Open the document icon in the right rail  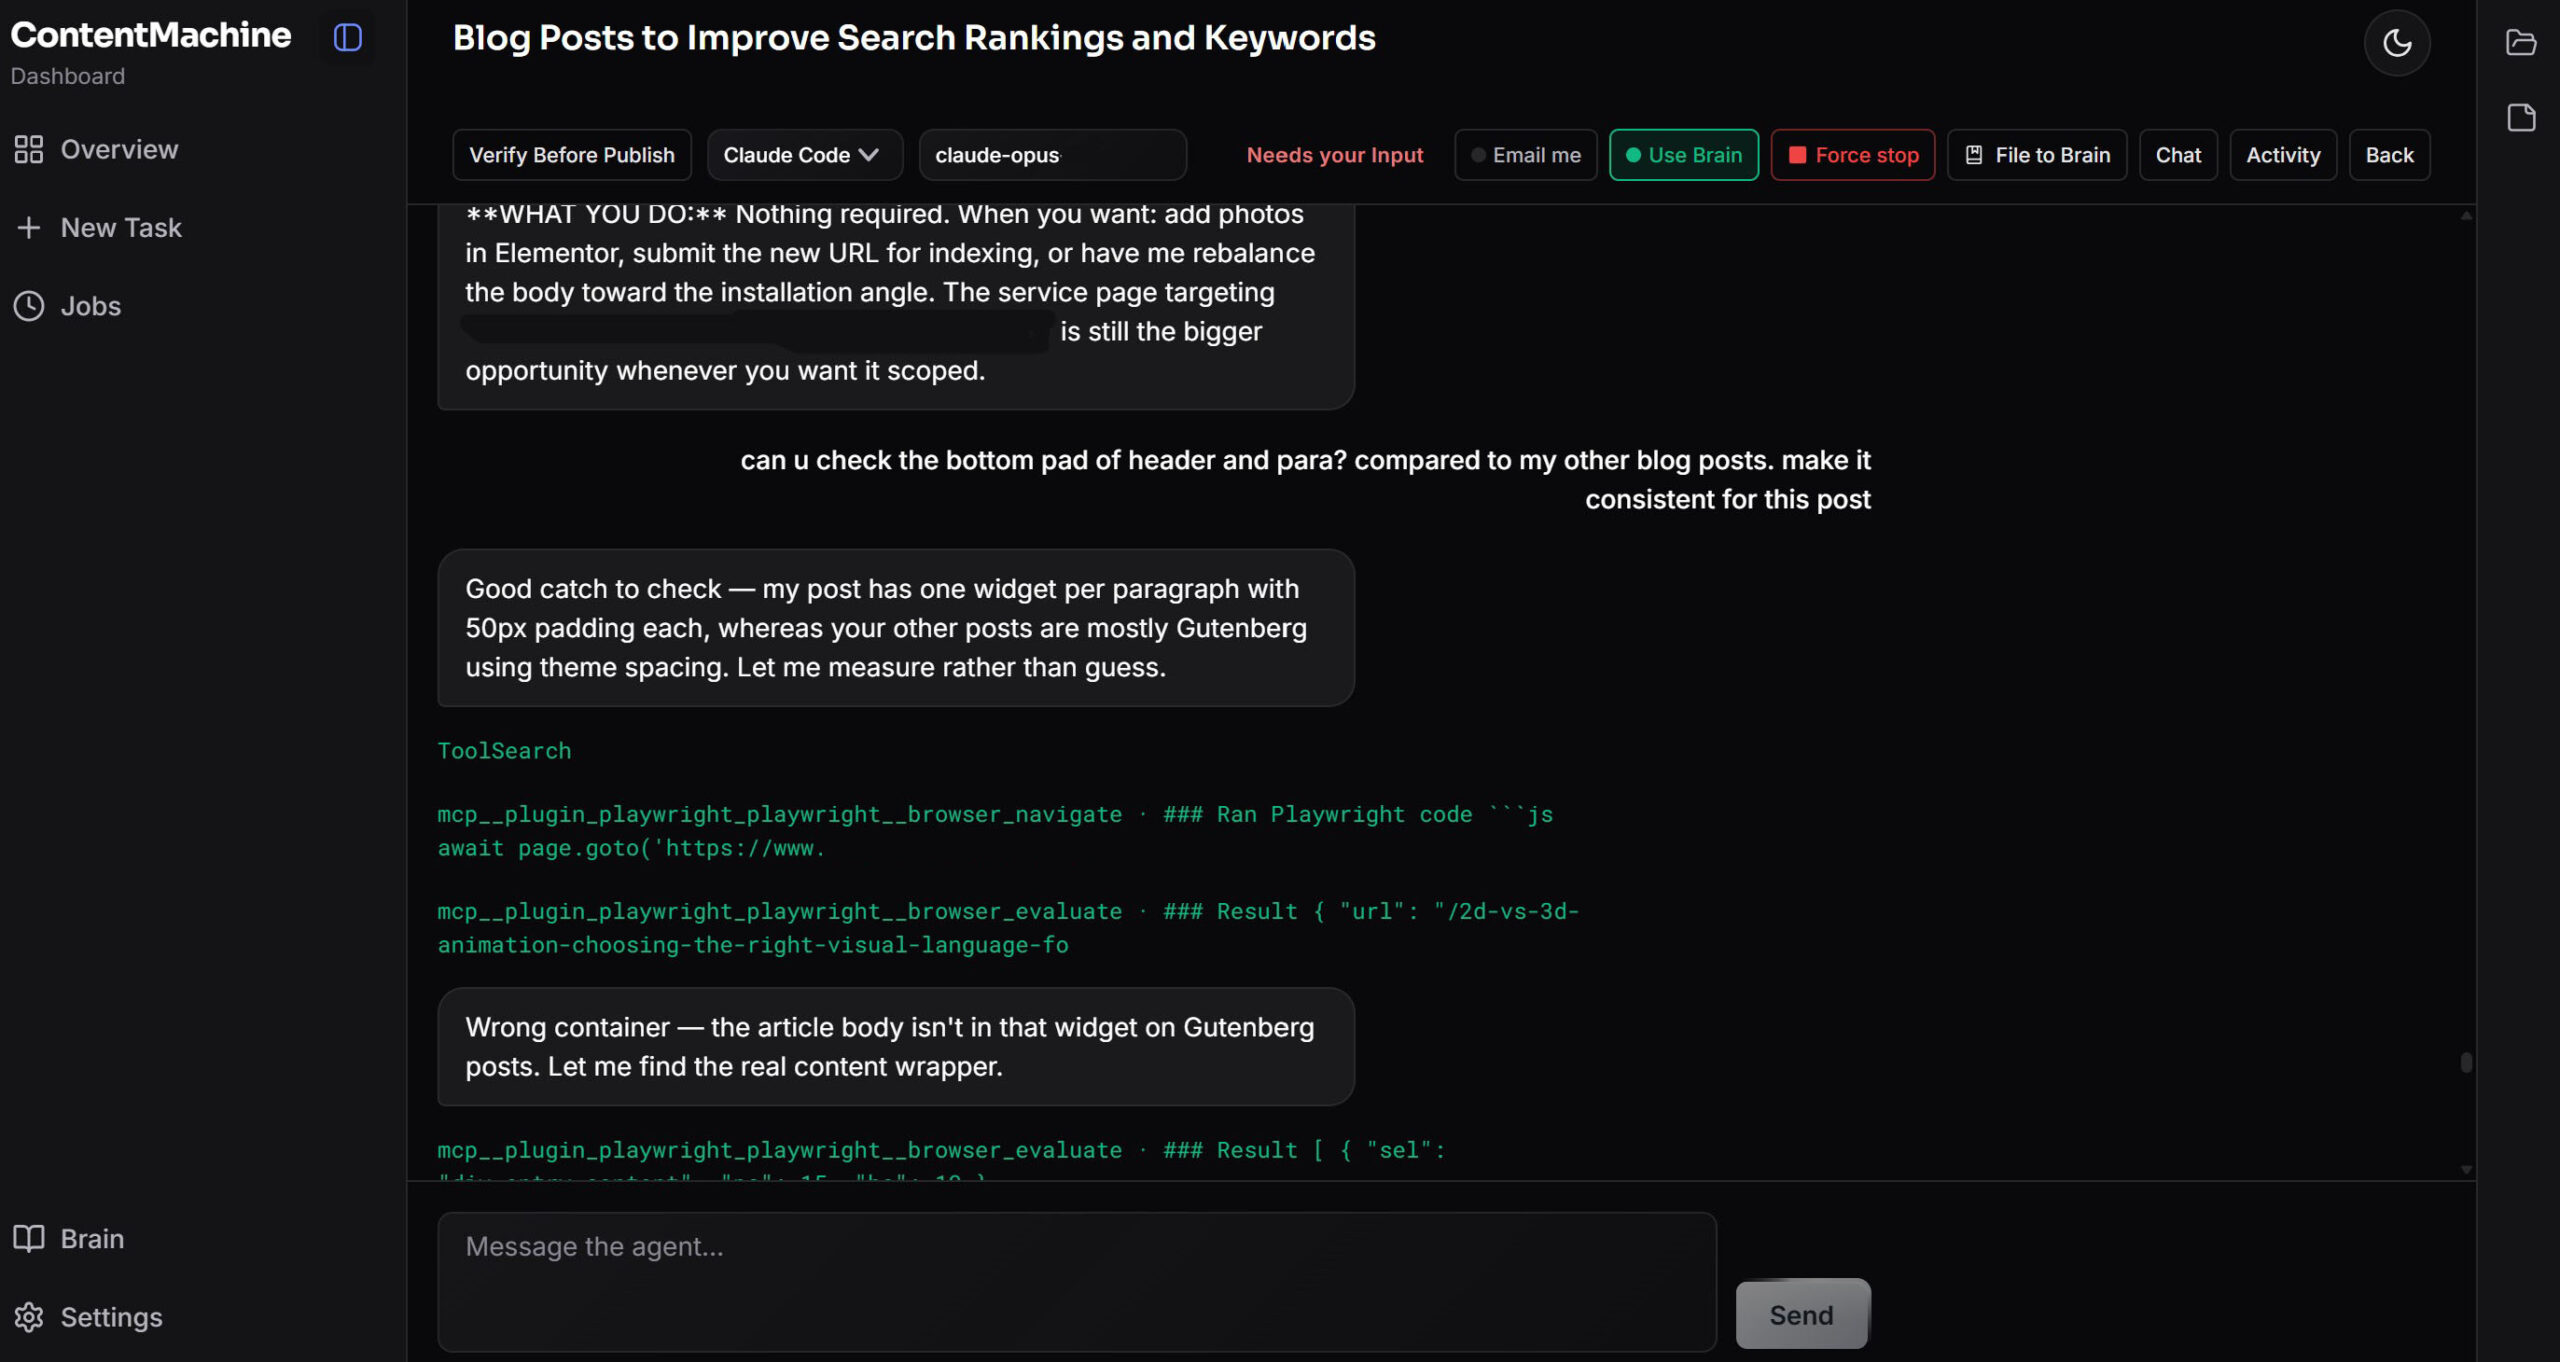[x=2520, y=118]
